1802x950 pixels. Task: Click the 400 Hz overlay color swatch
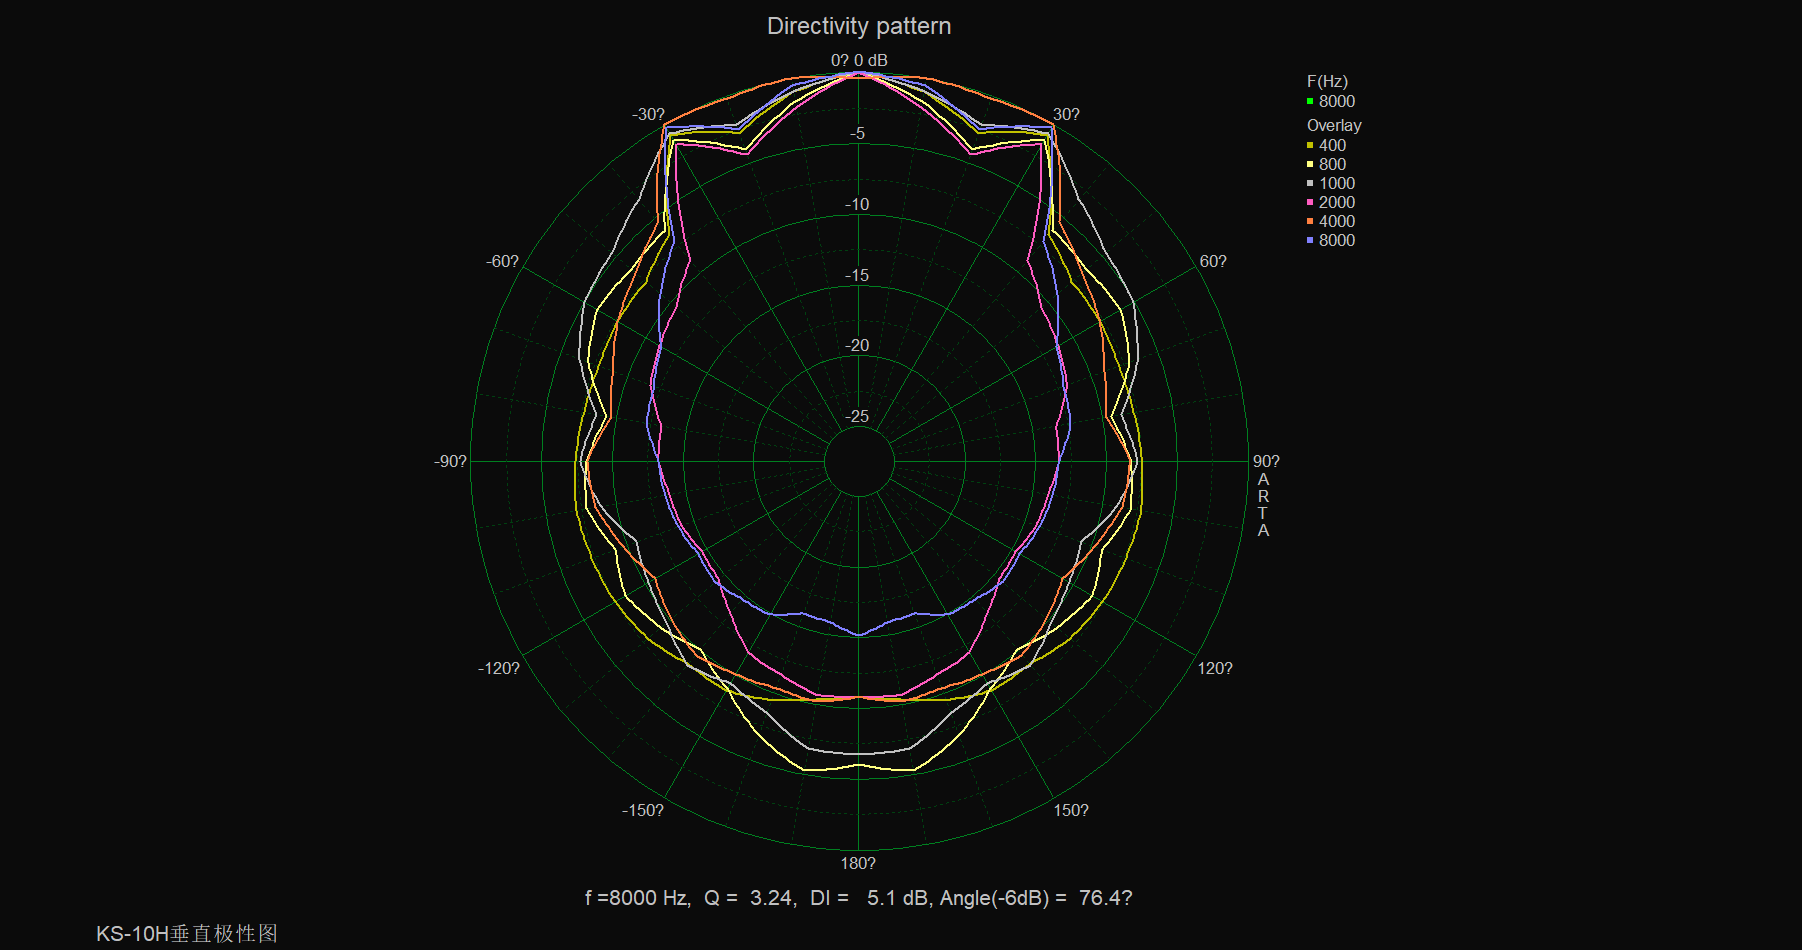[x=1310, y=145]
